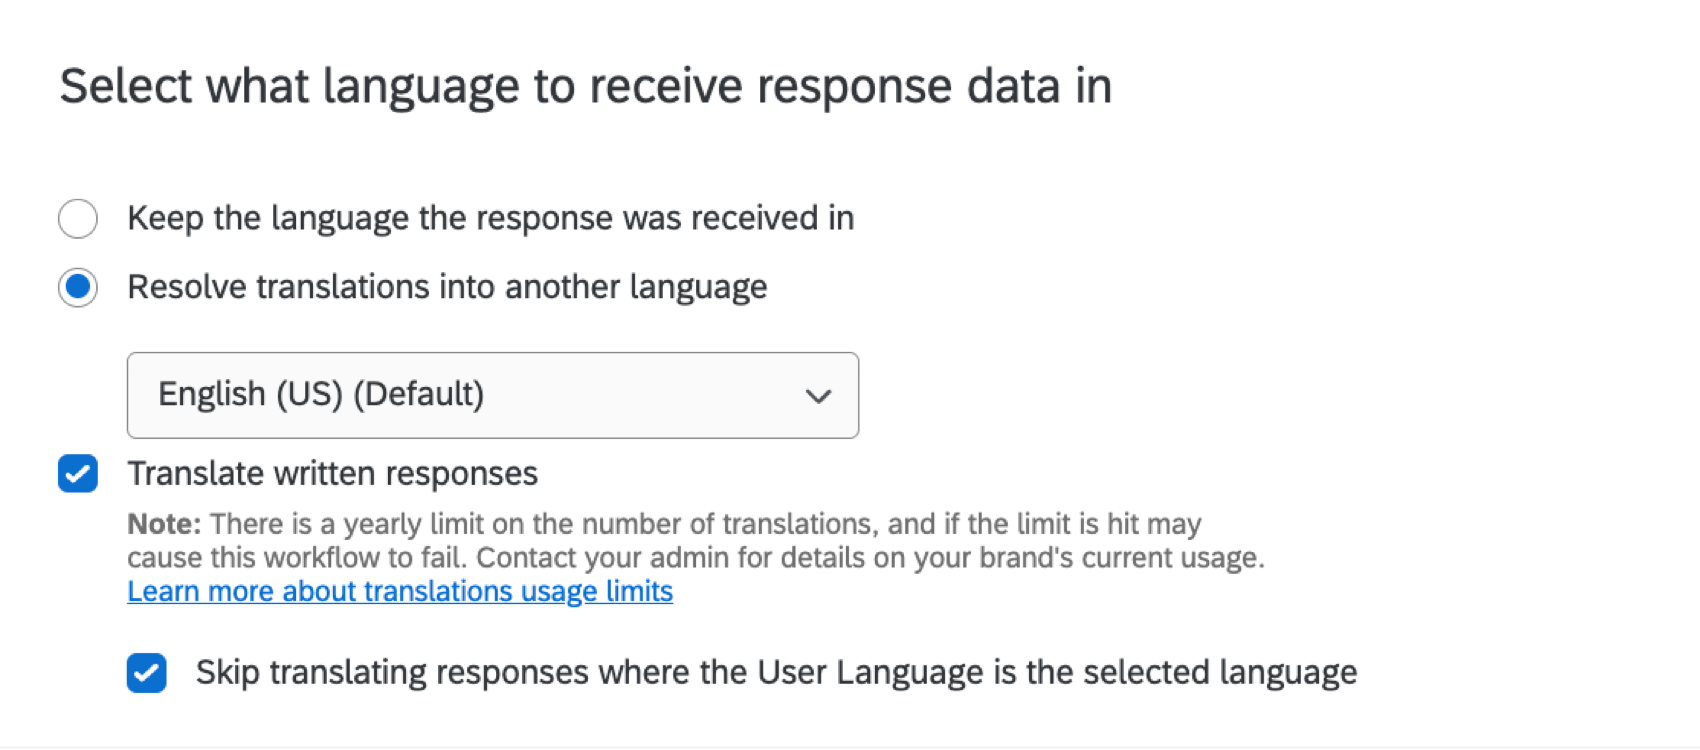Screen dimensions: 1700x750
Task: Select the heading "Select what language to receive response data in"
Action: (x=586, y=85)
